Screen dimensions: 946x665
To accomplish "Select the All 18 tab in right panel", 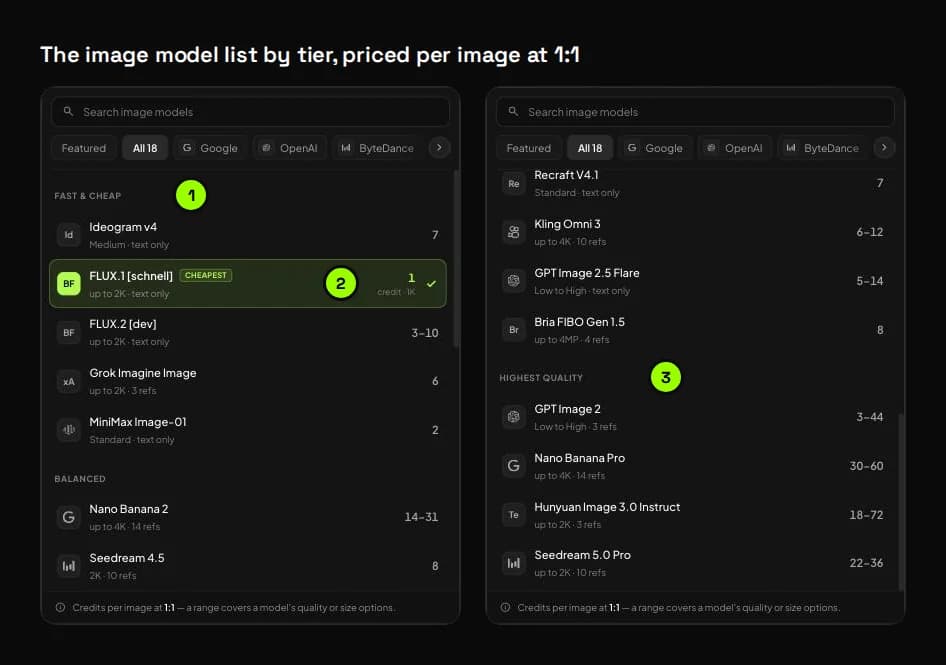I will 590,148.
